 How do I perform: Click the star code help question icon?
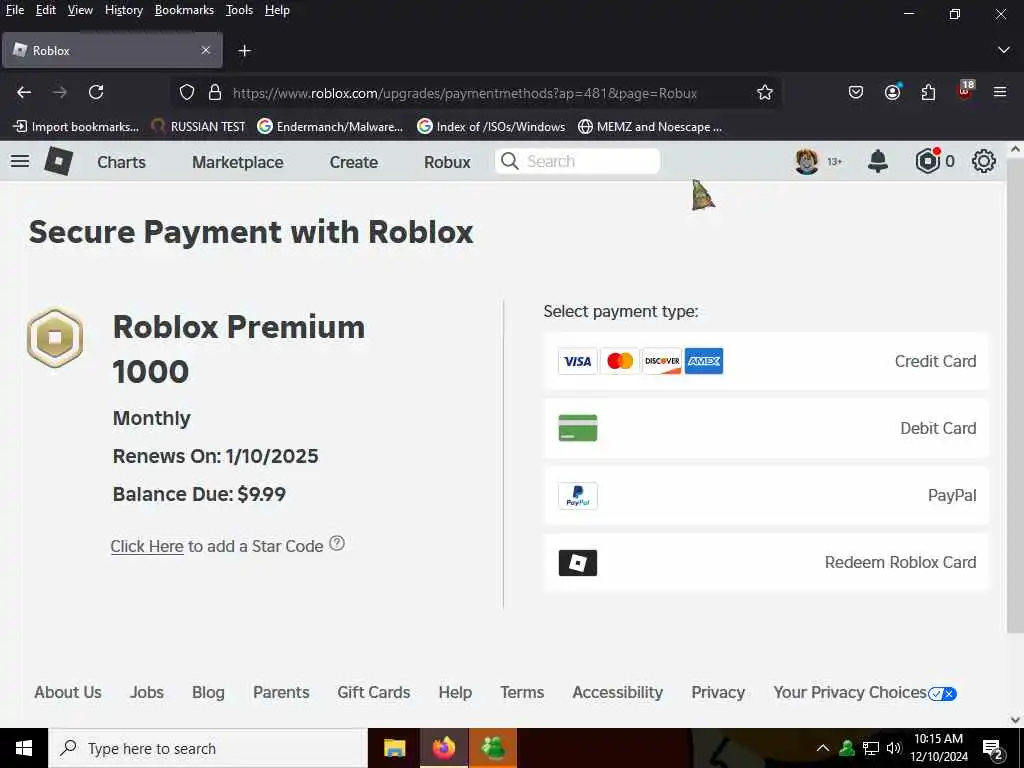coord(337,543)
